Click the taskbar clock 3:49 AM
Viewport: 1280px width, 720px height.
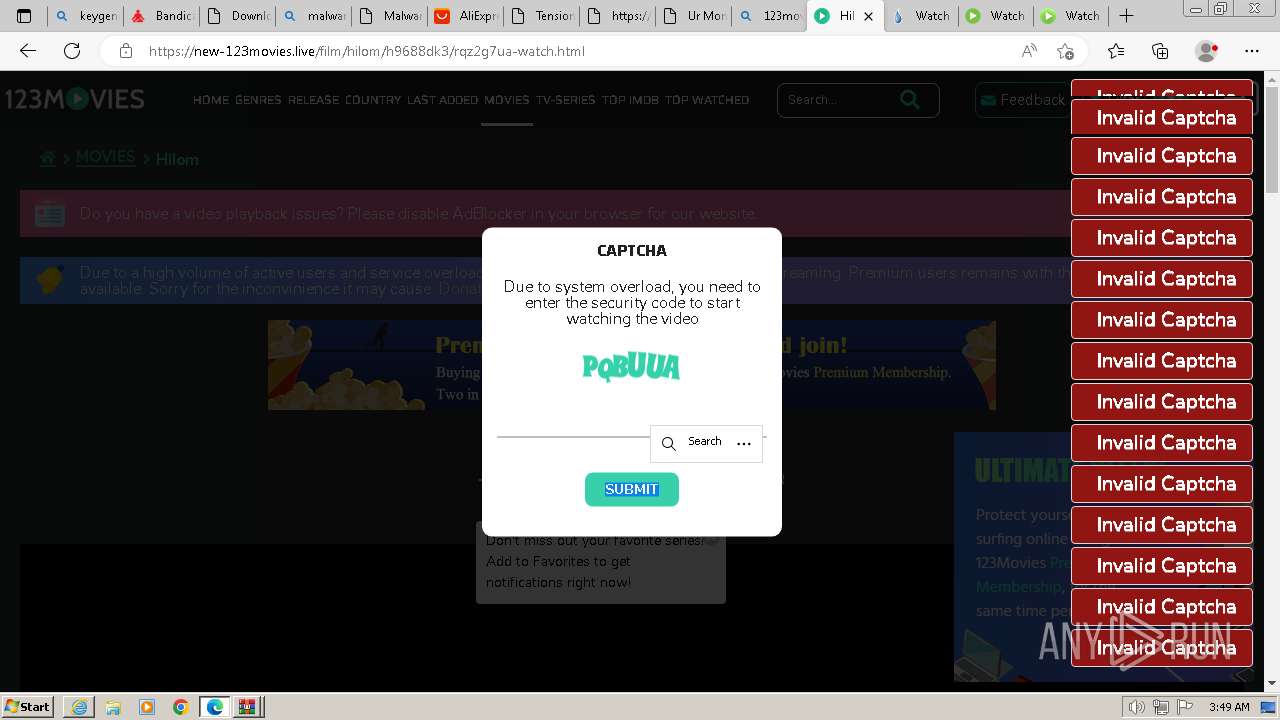click(1229, 707)
